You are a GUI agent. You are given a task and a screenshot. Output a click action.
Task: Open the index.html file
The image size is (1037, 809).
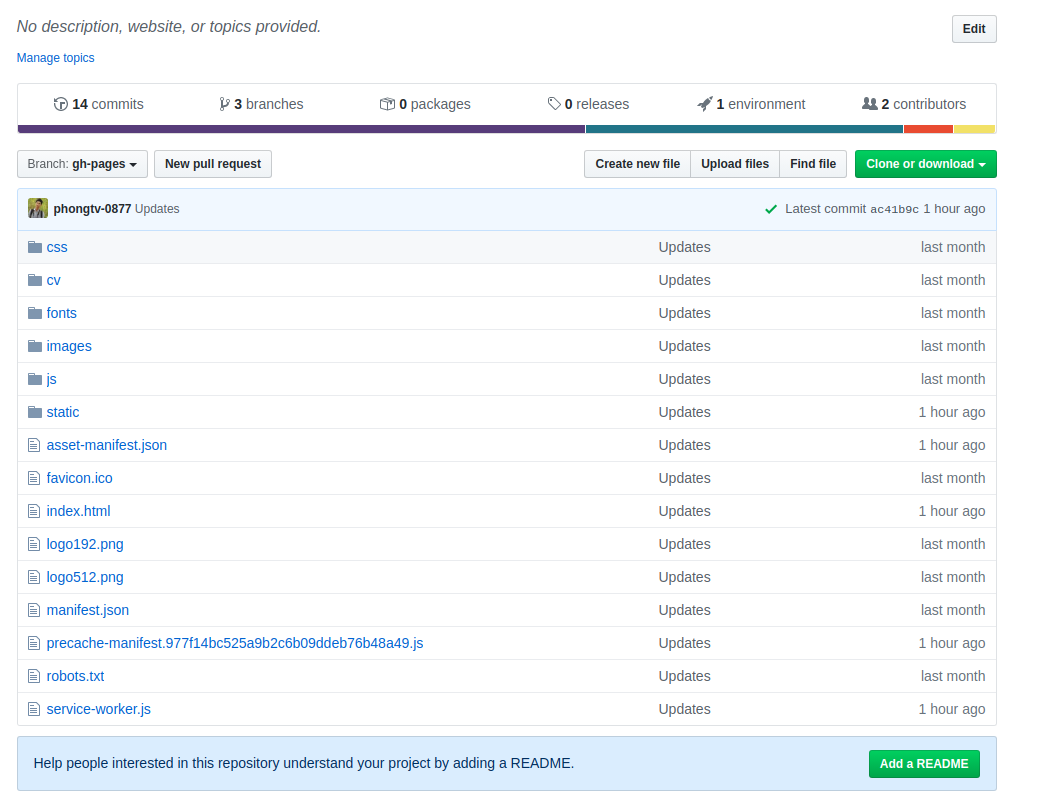click(78, 511)
